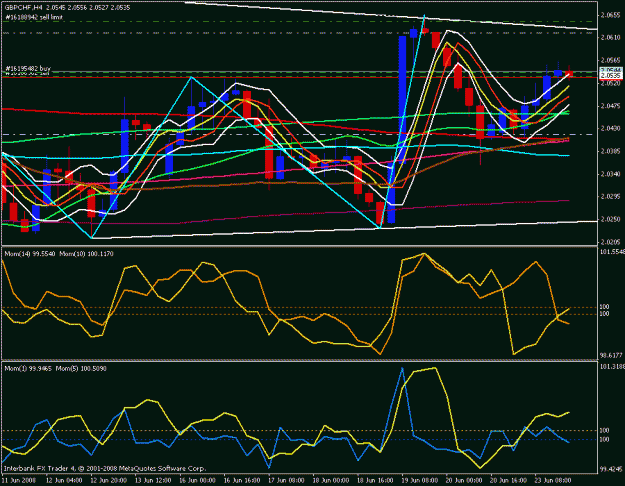The width and height of the screenshot is (625, 486).
Task: Click the 17 Jun 08:00 time label
Action: pyautogui.click(x=287, y=480)
